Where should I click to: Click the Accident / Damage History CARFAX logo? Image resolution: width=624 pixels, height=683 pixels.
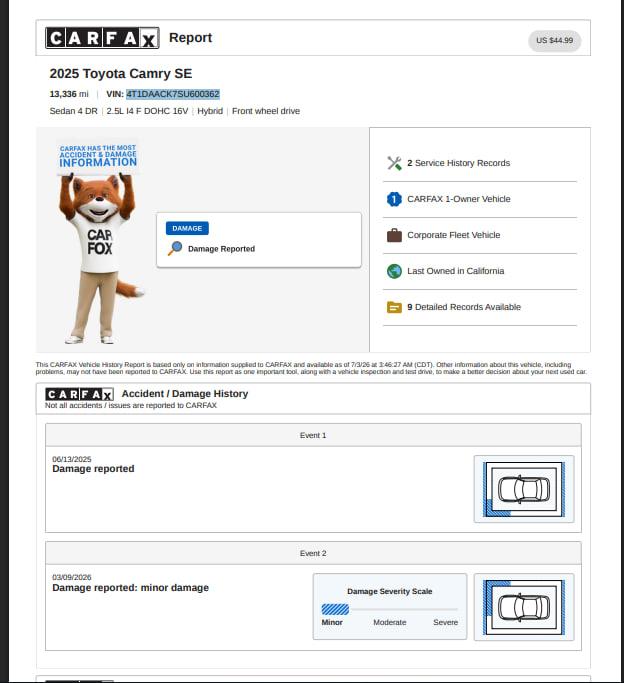(x=79, y=394)
